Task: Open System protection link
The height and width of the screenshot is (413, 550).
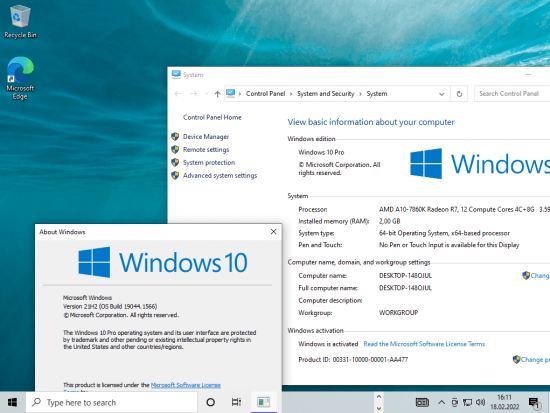Action: click(x=209, y=162)
